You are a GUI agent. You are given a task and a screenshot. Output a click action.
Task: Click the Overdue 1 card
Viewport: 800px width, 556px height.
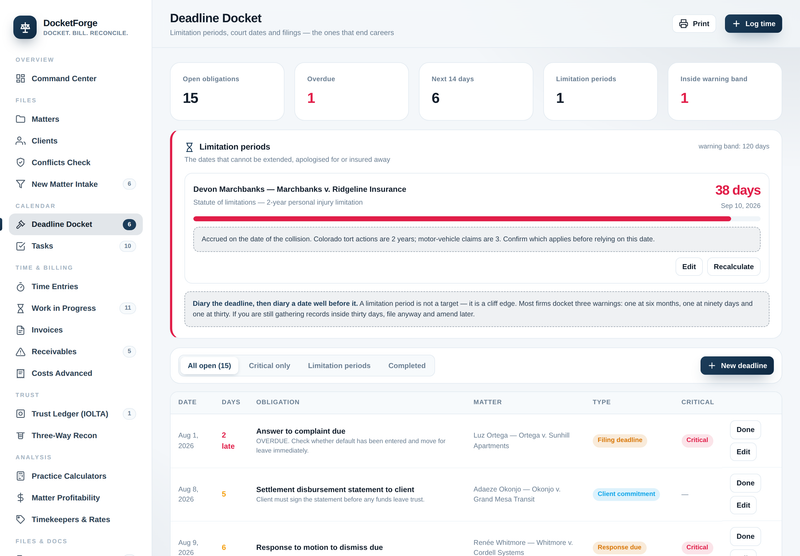(x=352, y=92)
